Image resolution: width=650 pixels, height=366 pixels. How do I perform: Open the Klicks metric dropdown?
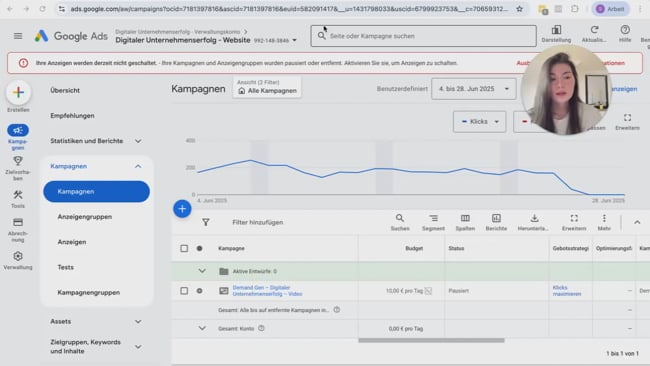point(480,121)
